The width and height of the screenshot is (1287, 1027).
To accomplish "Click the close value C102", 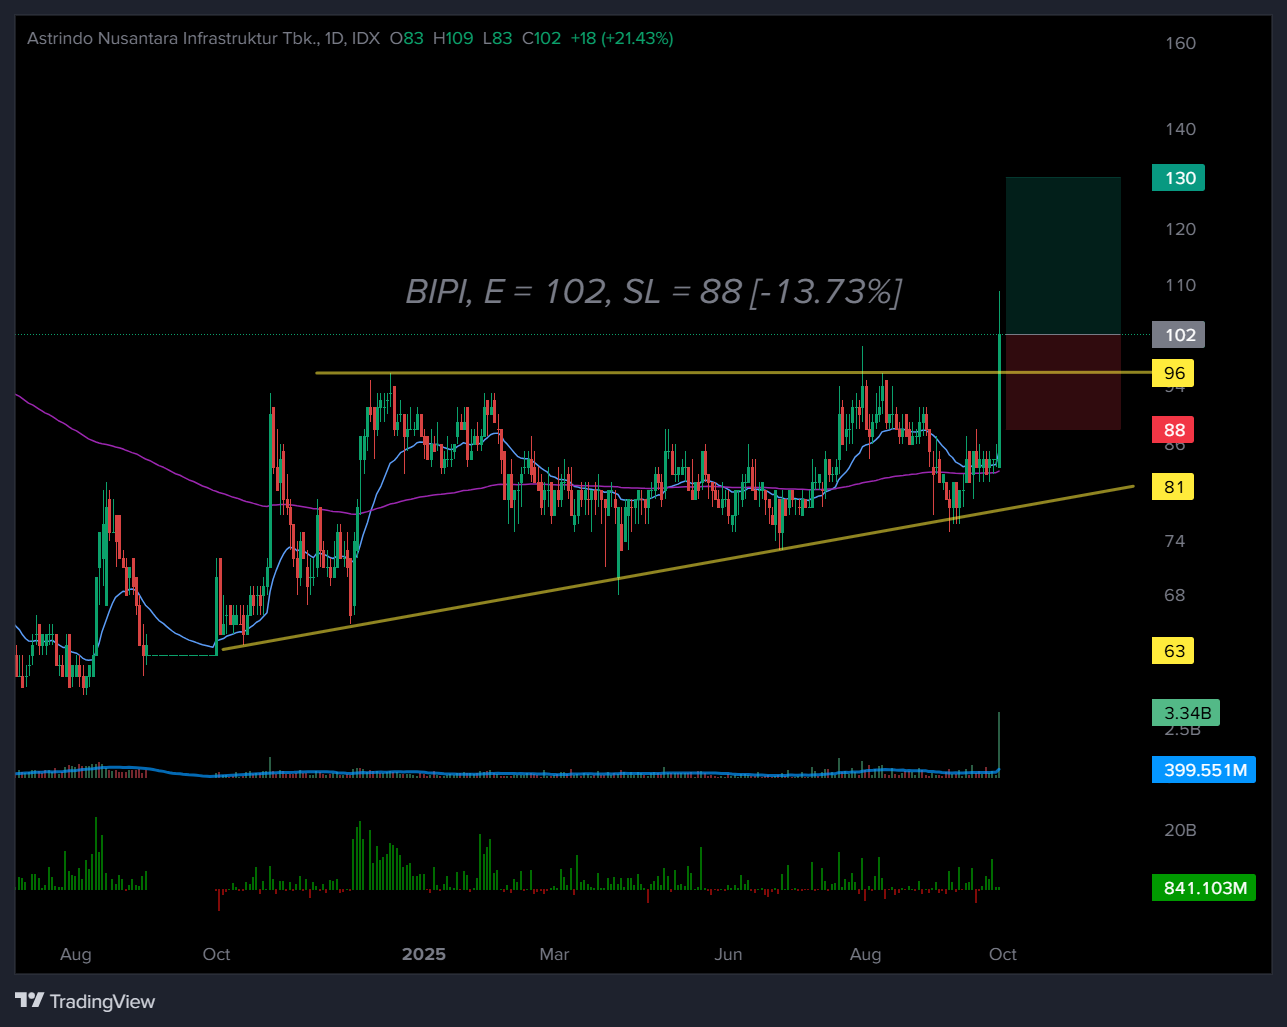I will (541, 38).
